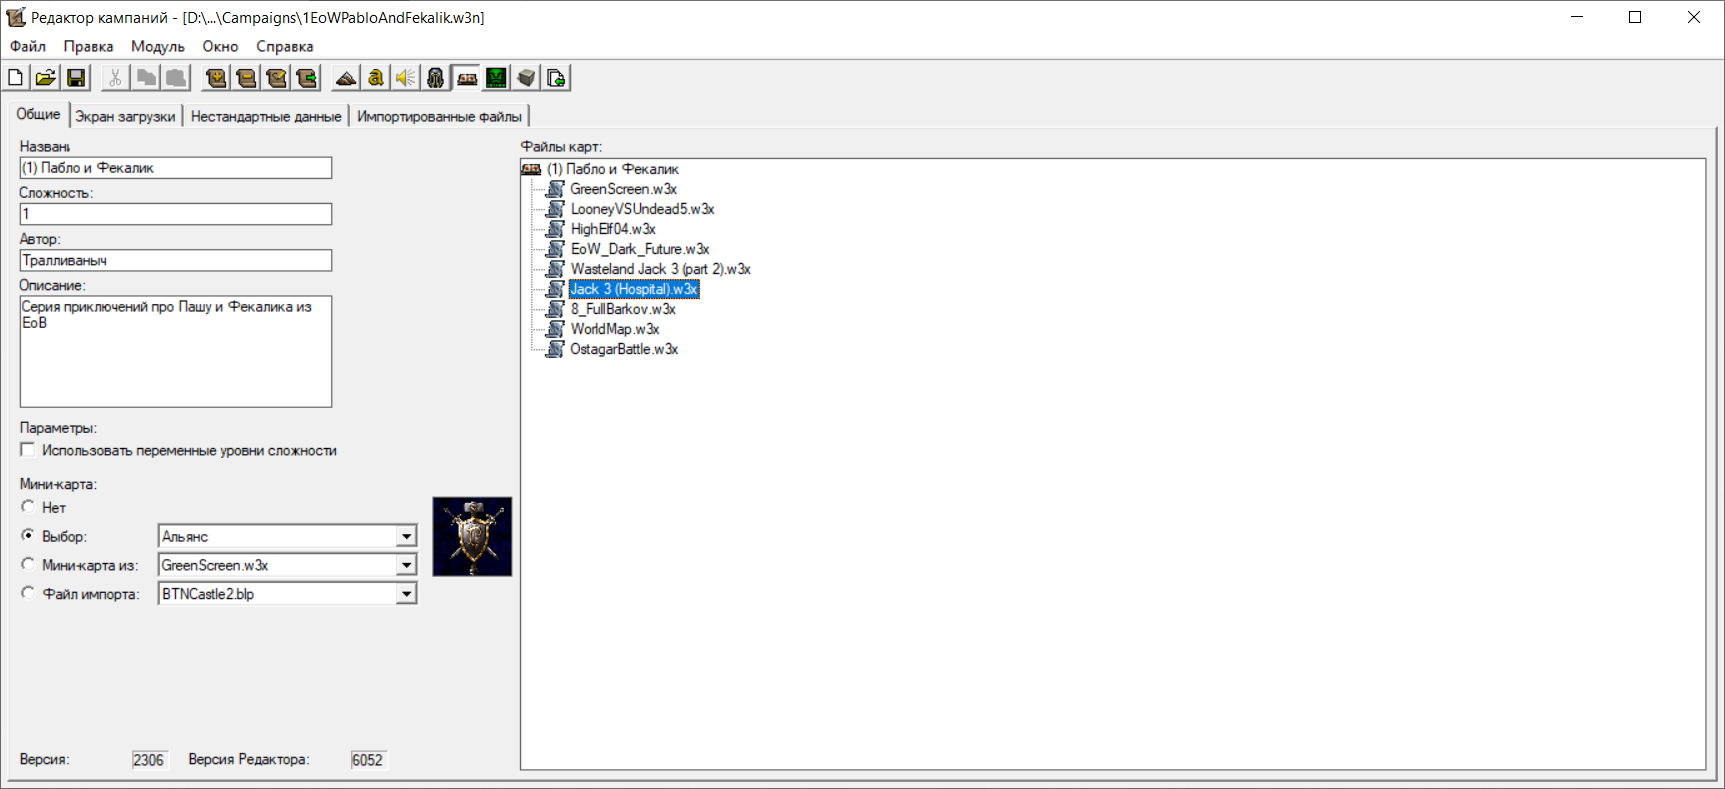Image resolution: width=1725 pixels, height=789 pixels.
Task: Switch to the 'Нестандартные данные' tab
Action: pos(266,116)
